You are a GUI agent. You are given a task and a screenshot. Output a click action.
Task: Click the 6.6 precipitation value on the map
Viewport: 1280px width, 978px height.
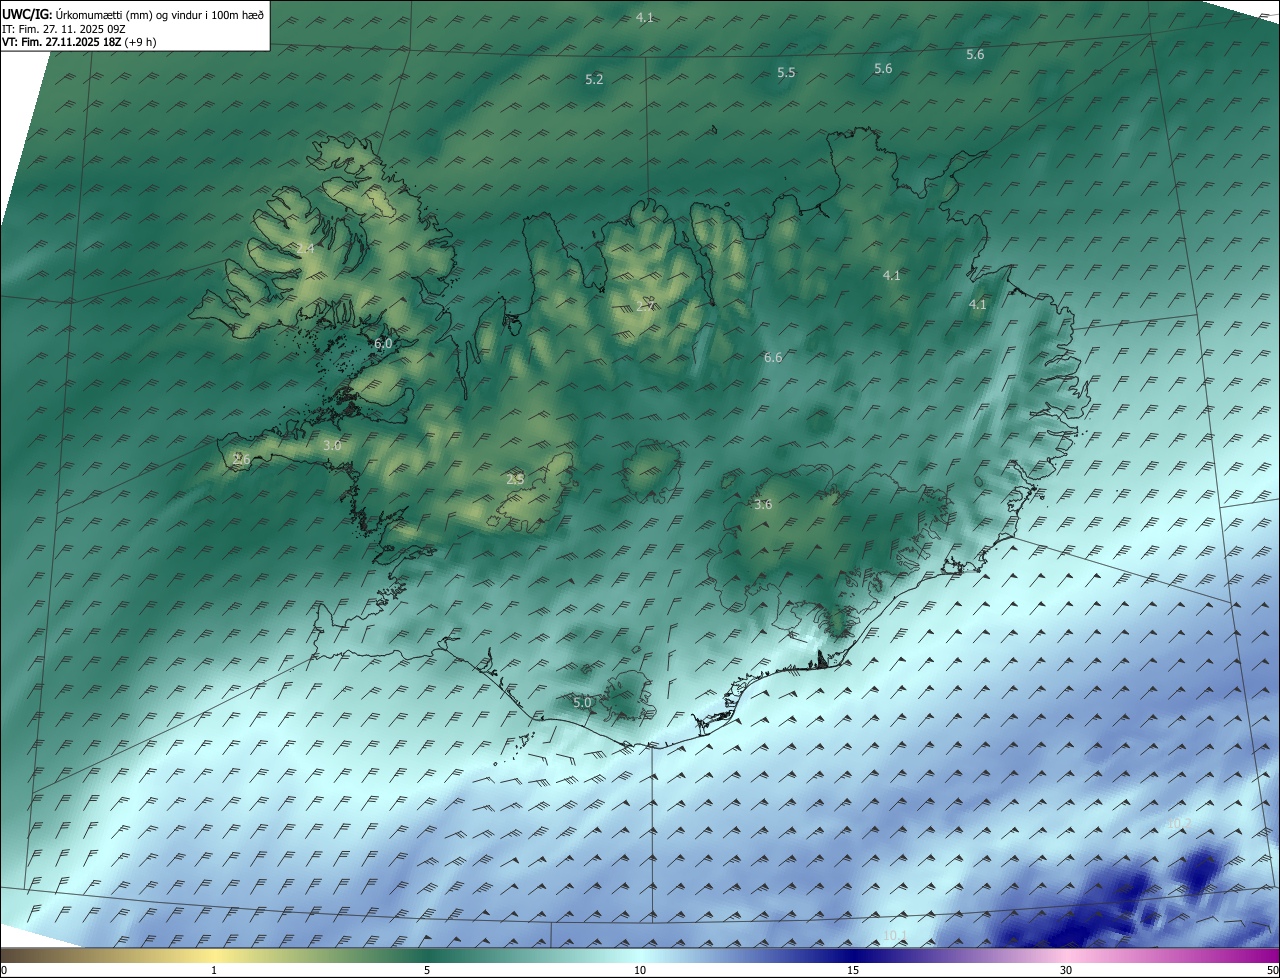point(773,357)
